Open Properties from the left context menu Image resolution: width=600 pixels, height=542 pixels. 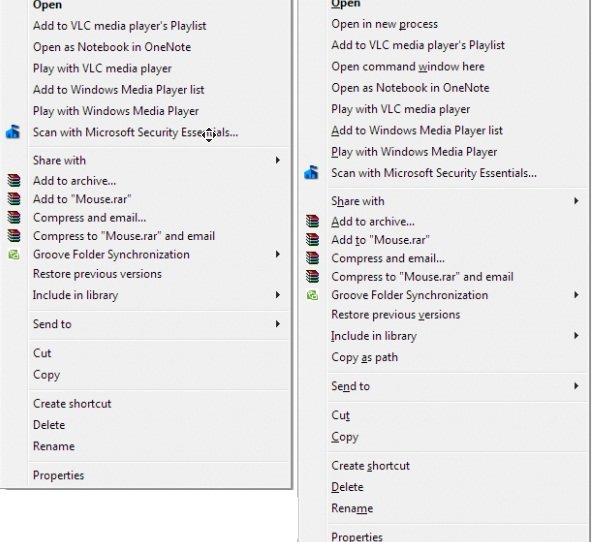click(x=58, y=475)
